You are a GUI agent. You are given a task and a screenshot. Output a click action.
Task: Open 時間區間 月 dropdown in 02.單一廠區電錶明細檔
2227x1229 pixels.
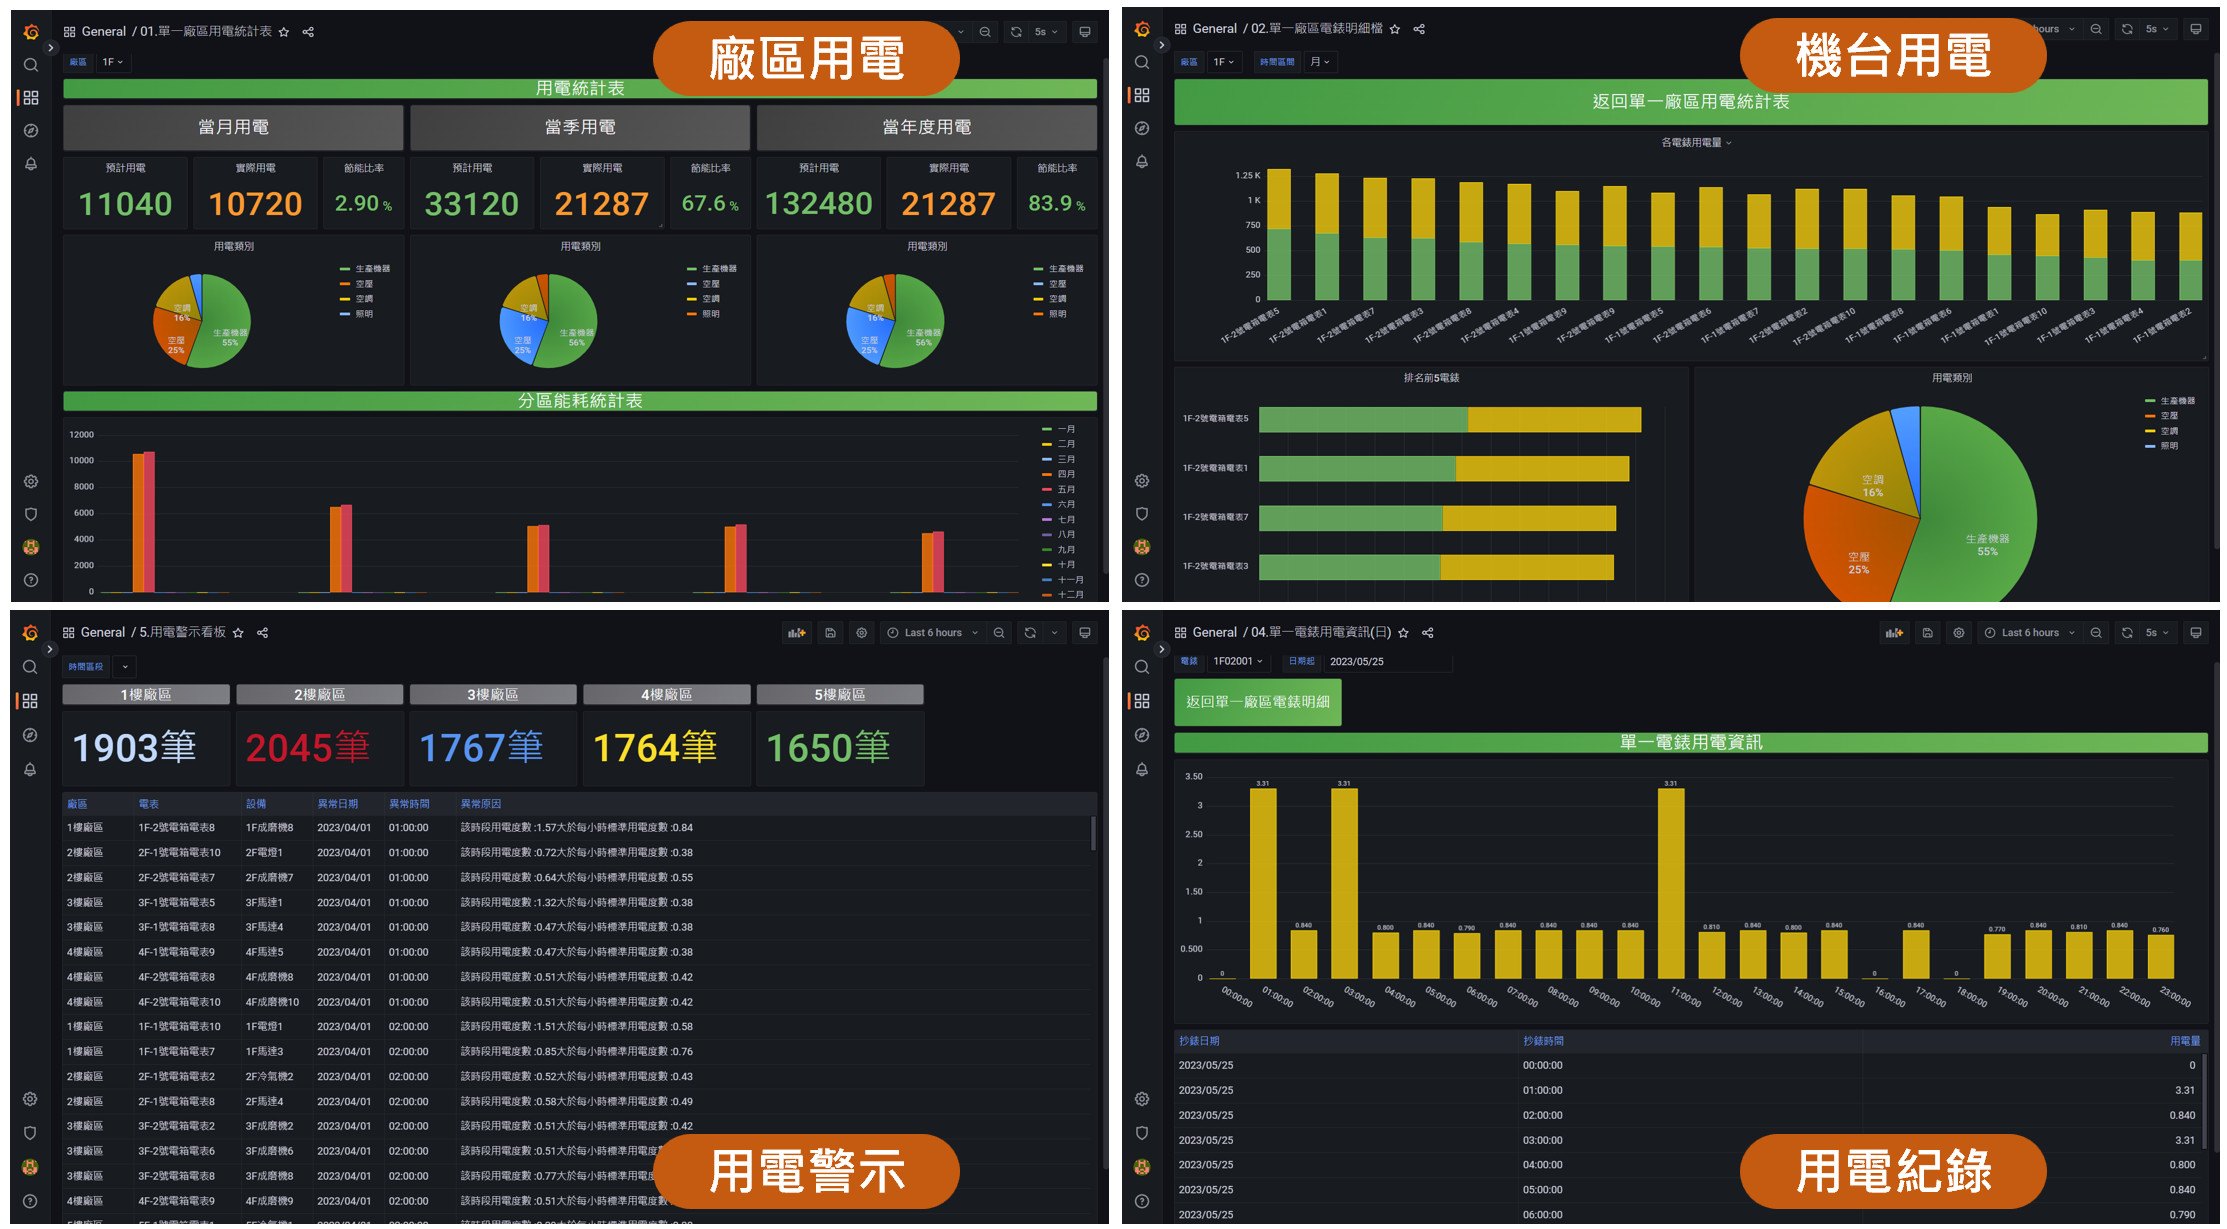click(x=1320, y=62)
